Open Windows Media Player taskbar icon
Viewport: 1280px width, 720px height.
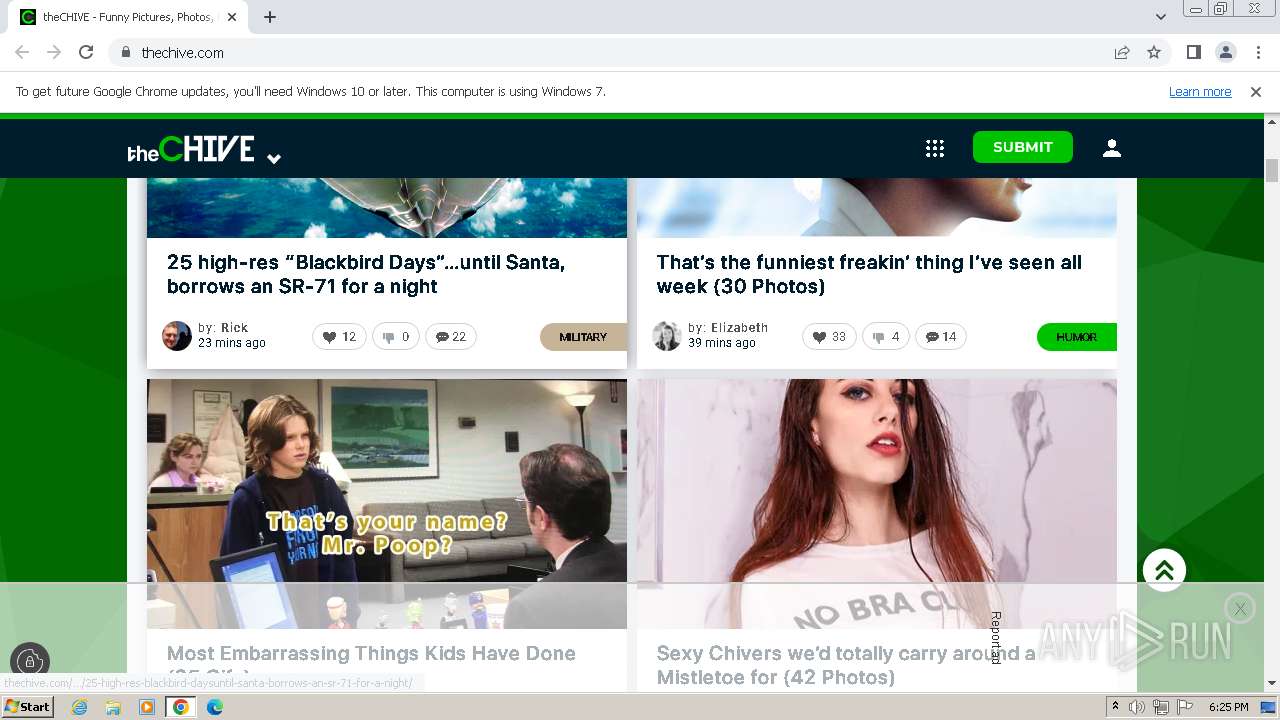147,707
